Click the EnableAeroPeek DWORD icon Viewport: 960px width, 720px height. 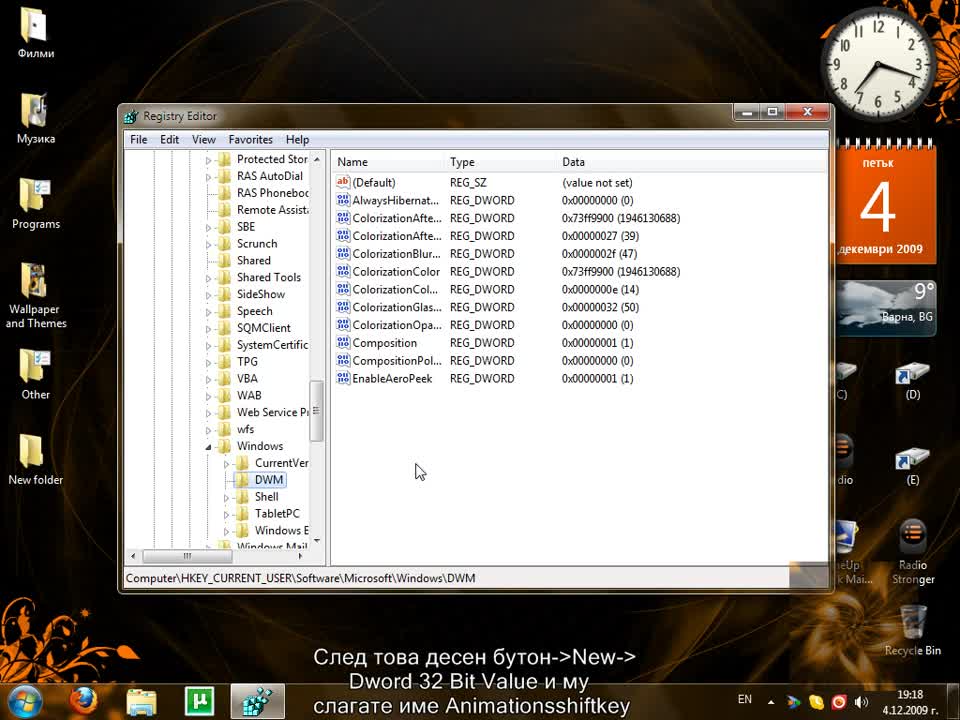coord(343,378)
